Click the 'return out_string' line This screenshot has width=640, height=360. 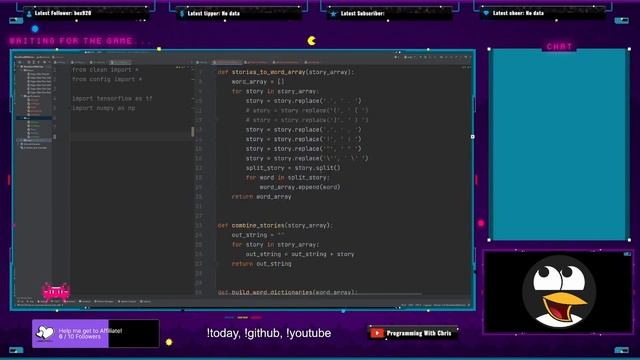tap(261, 264)
